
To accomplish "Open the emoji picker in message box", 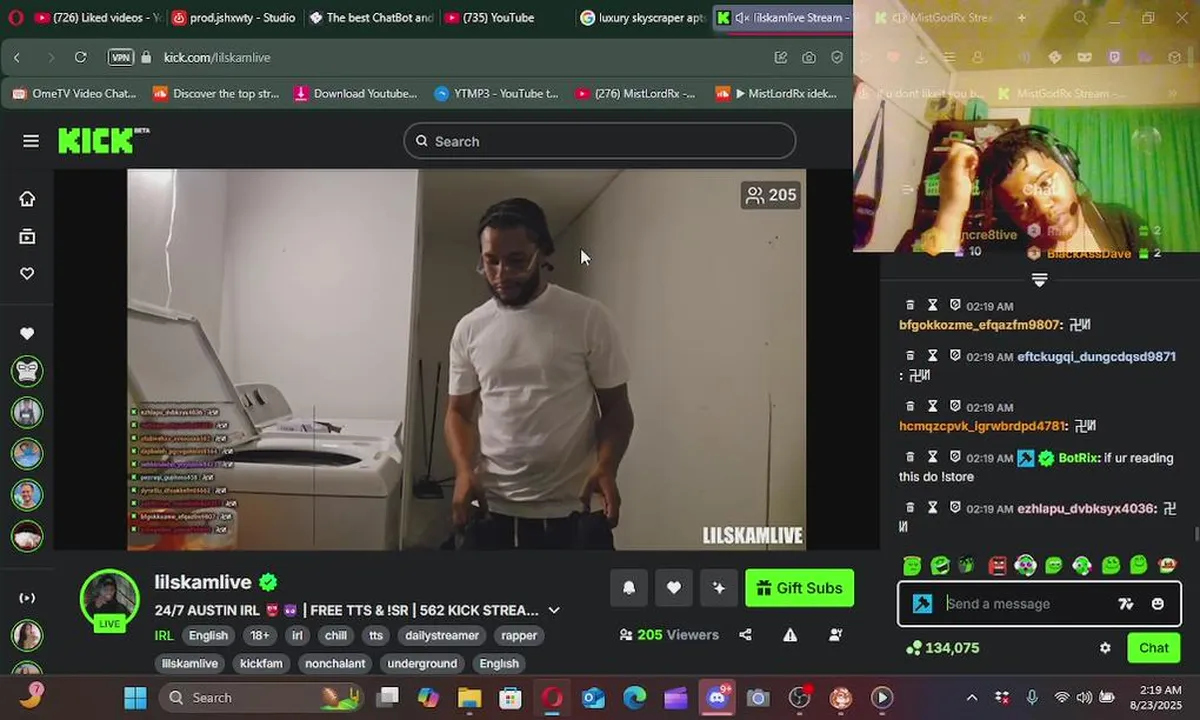I will 1158,604.
